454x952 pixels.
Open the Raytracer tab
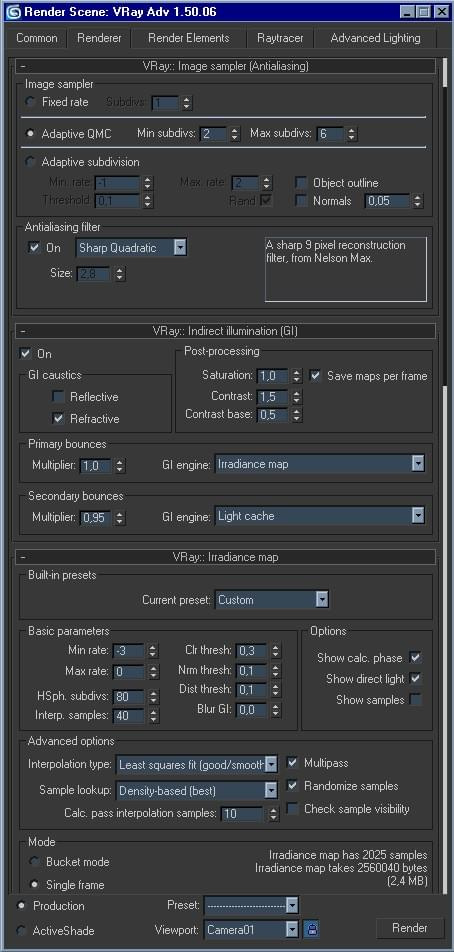(280, 38)
